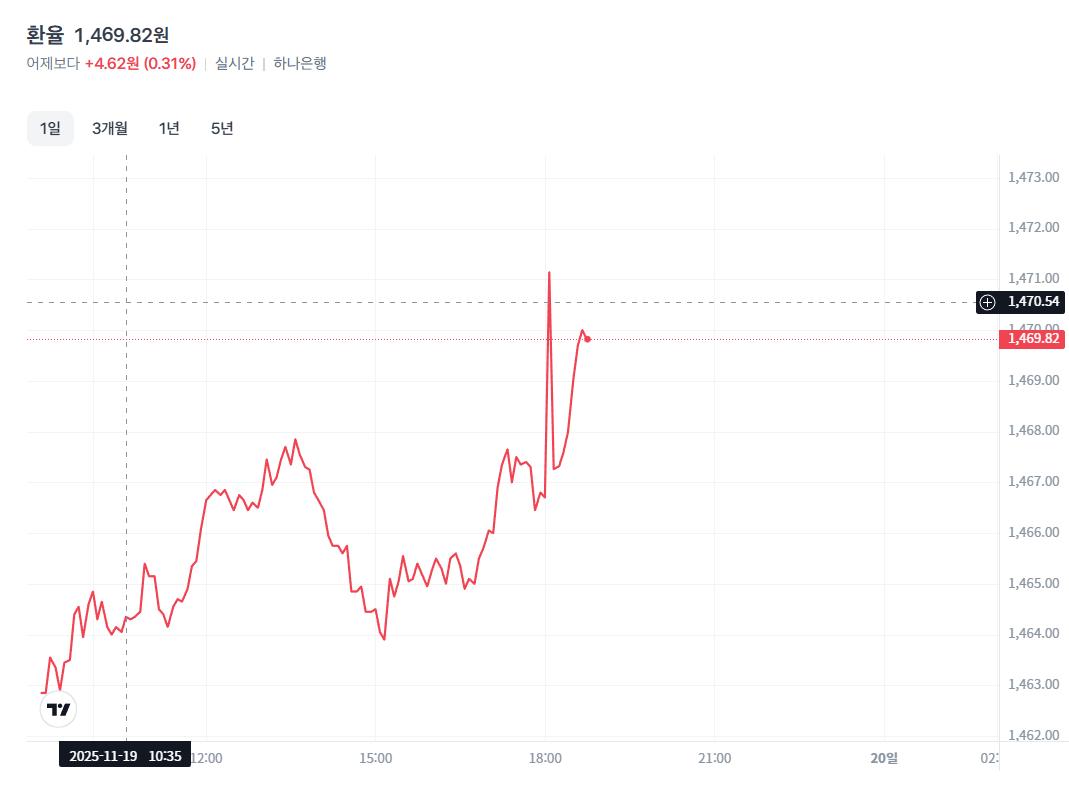Click the 20일 date axis label

pos(884,758)
